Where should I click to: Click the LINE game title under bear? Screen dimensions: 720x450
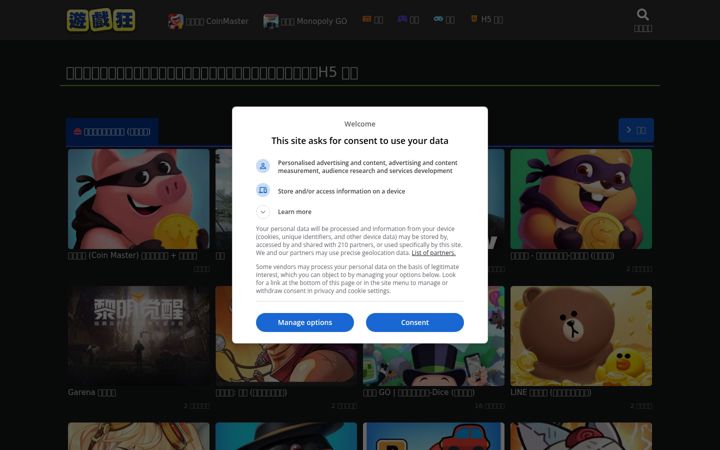(551, 393)
